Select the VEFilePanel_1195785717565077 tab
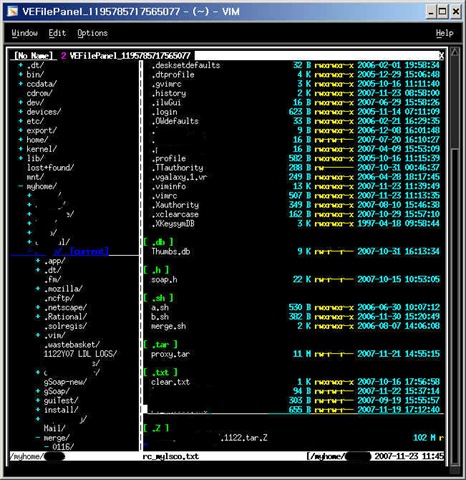 click(130, 56)
